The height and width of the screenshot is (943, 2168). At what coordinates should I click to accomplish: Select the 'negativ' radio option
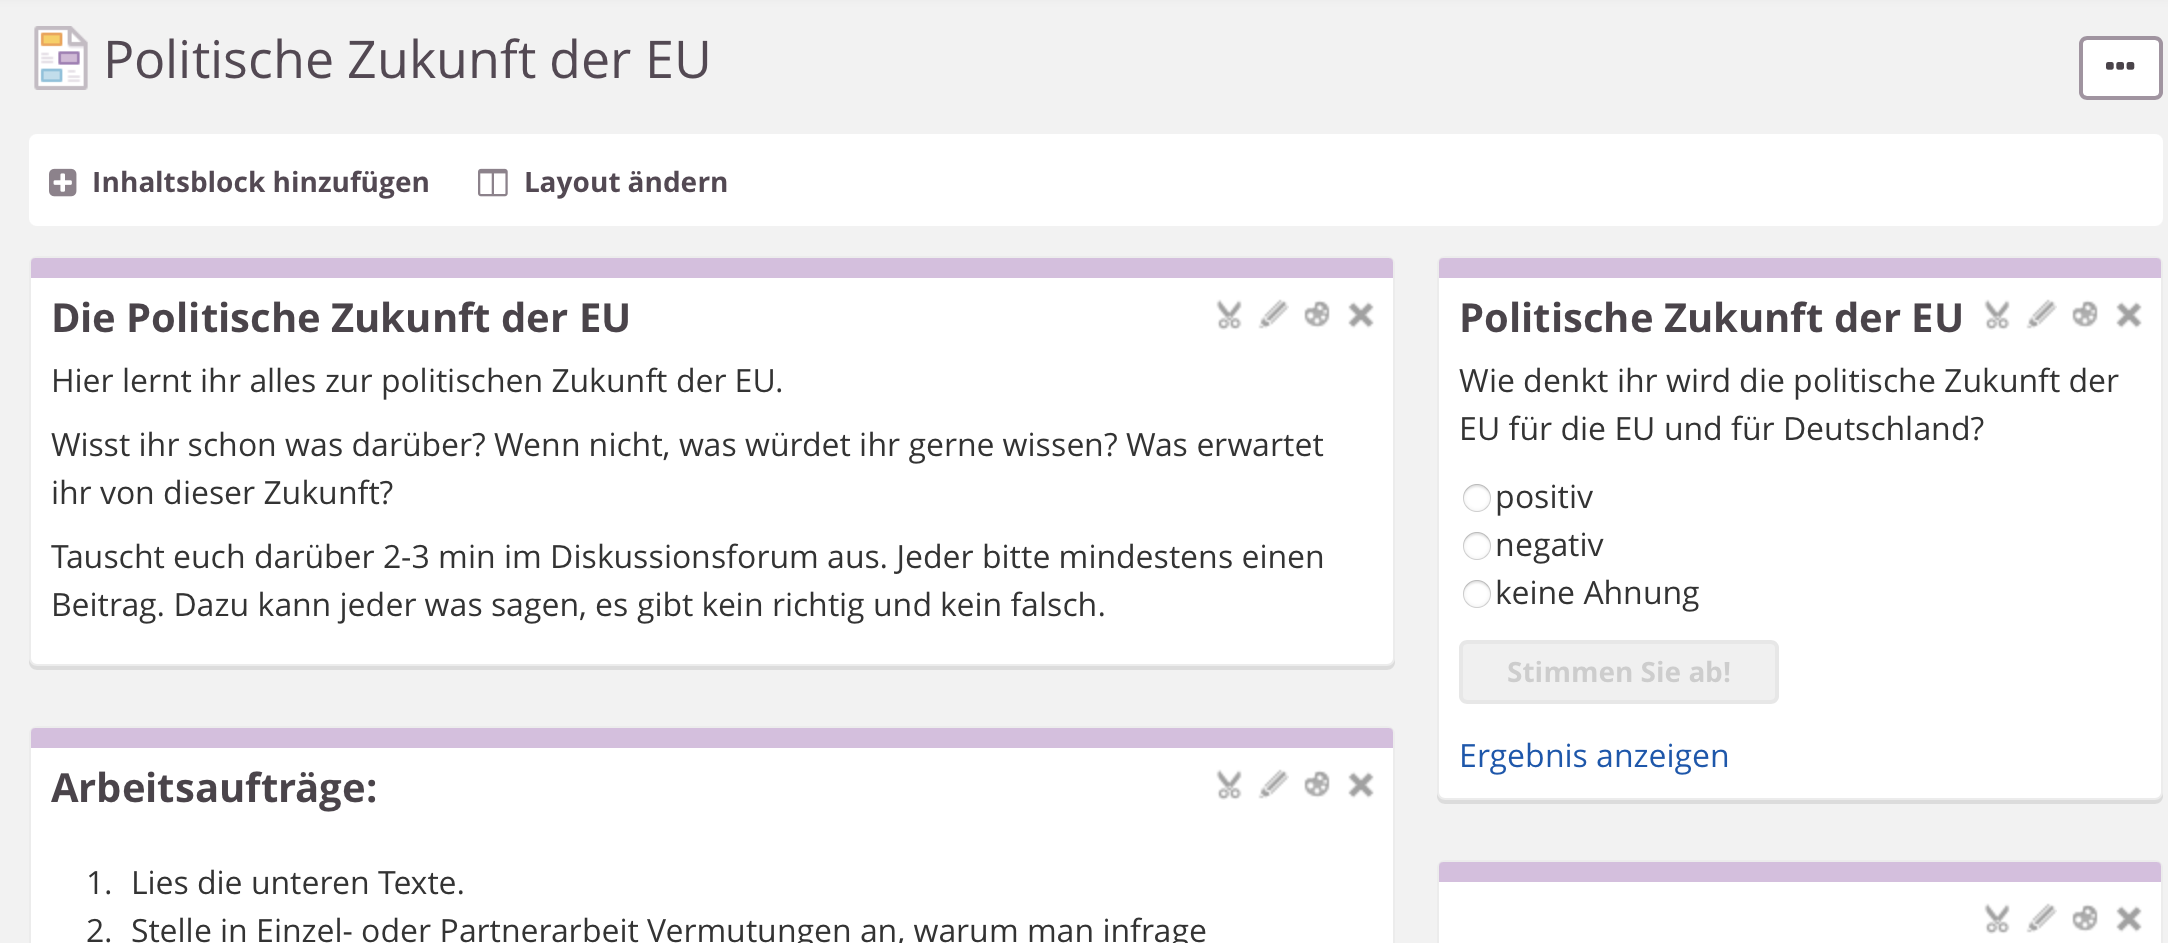tap(1476, 546)
